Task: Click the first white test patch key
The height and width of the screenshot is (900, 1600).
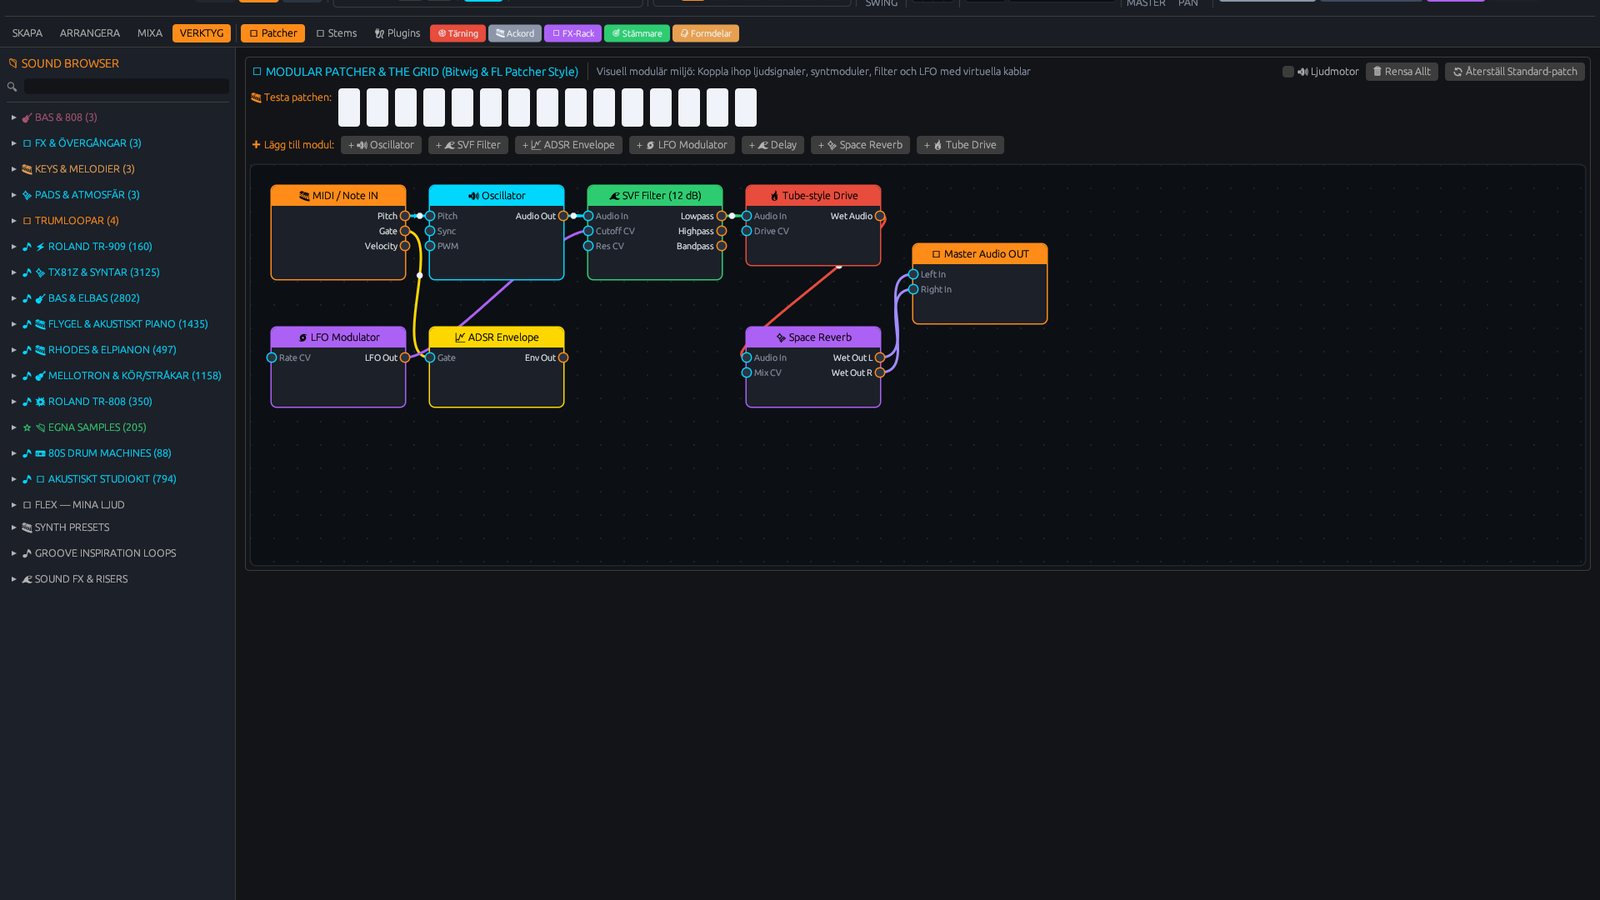Action: 349,107
